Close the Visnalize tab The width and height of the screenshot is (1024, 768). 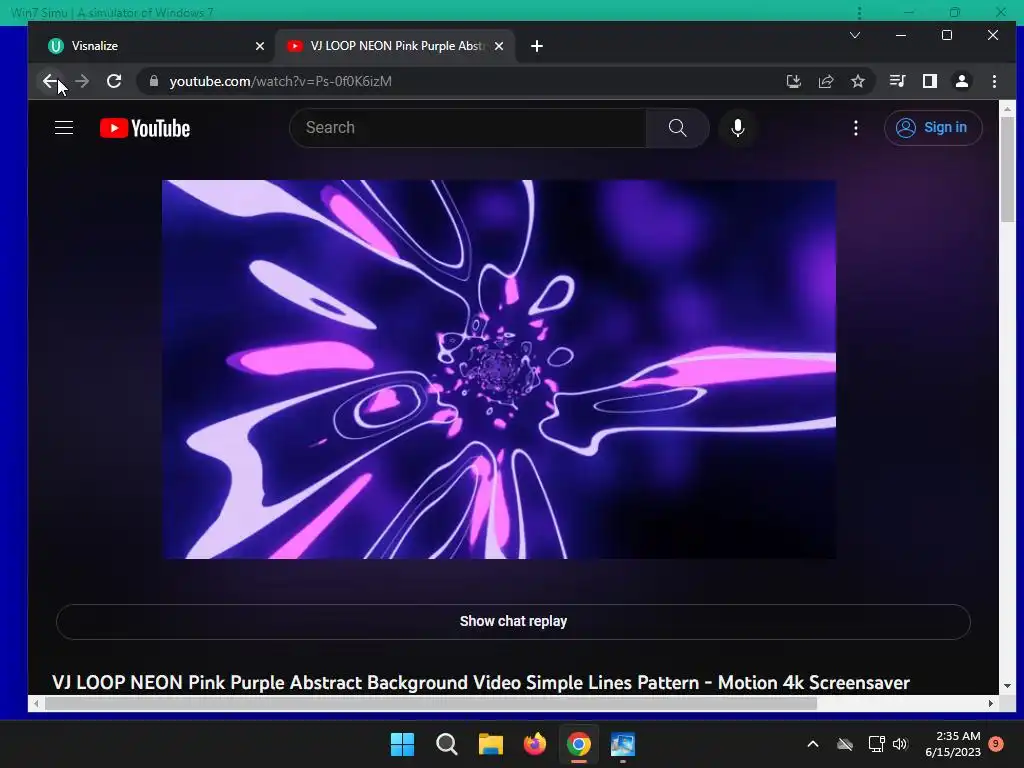tap(260, 46)
